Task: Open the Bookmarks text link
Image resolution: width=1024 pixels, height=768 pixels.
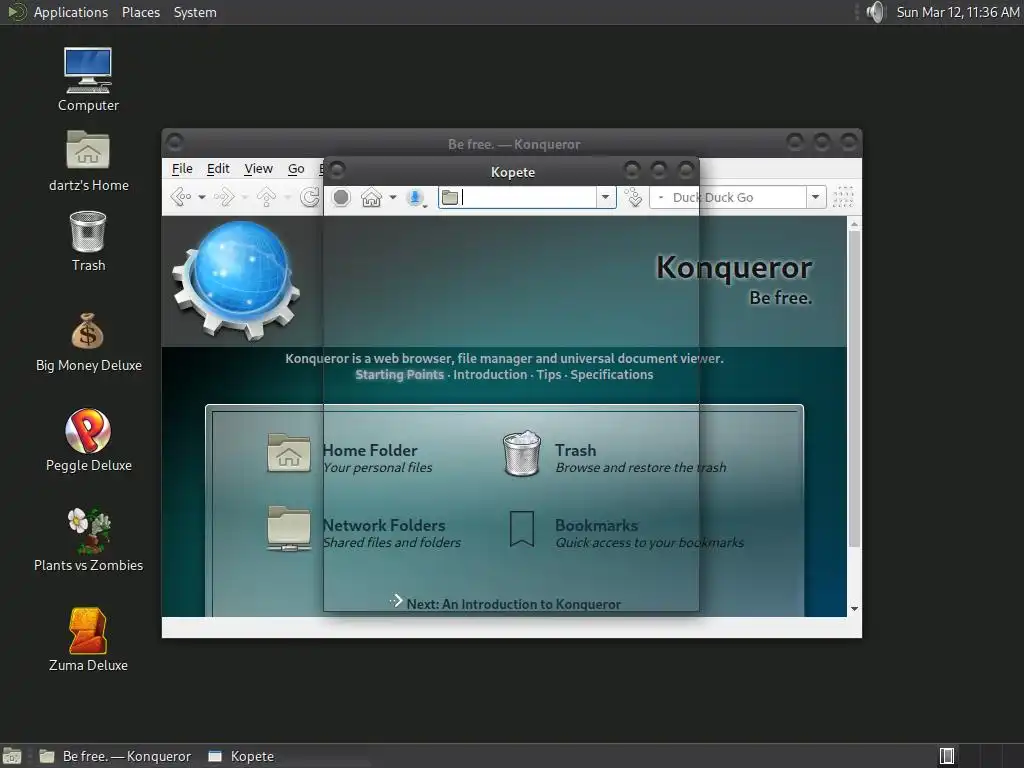Action: 596,526
